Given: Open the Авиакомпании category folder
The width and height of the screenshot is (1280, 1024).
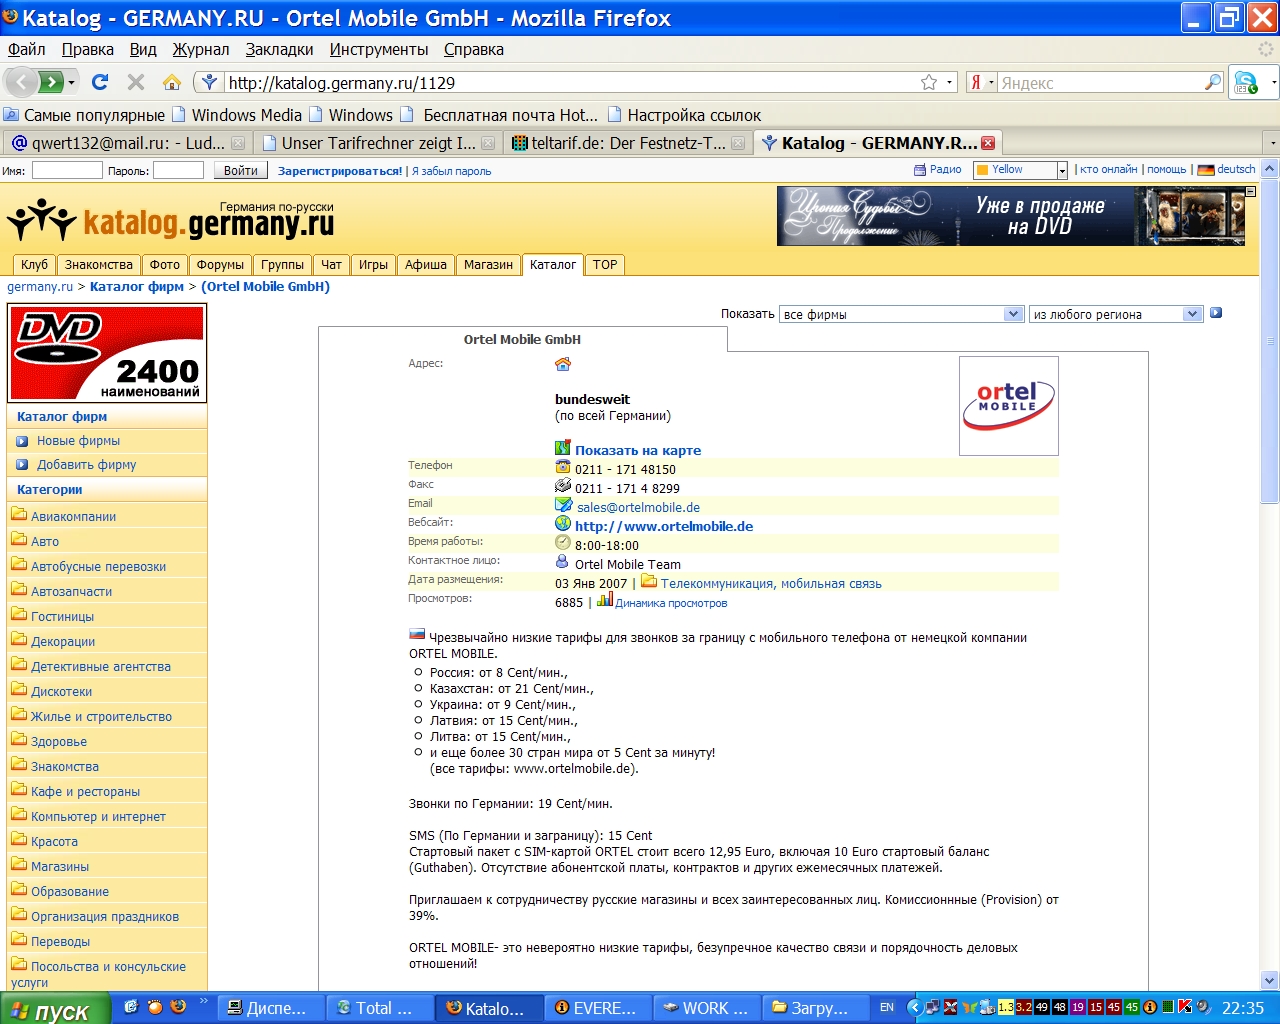Looking at the screenshot, I should (x=73, y=516).
